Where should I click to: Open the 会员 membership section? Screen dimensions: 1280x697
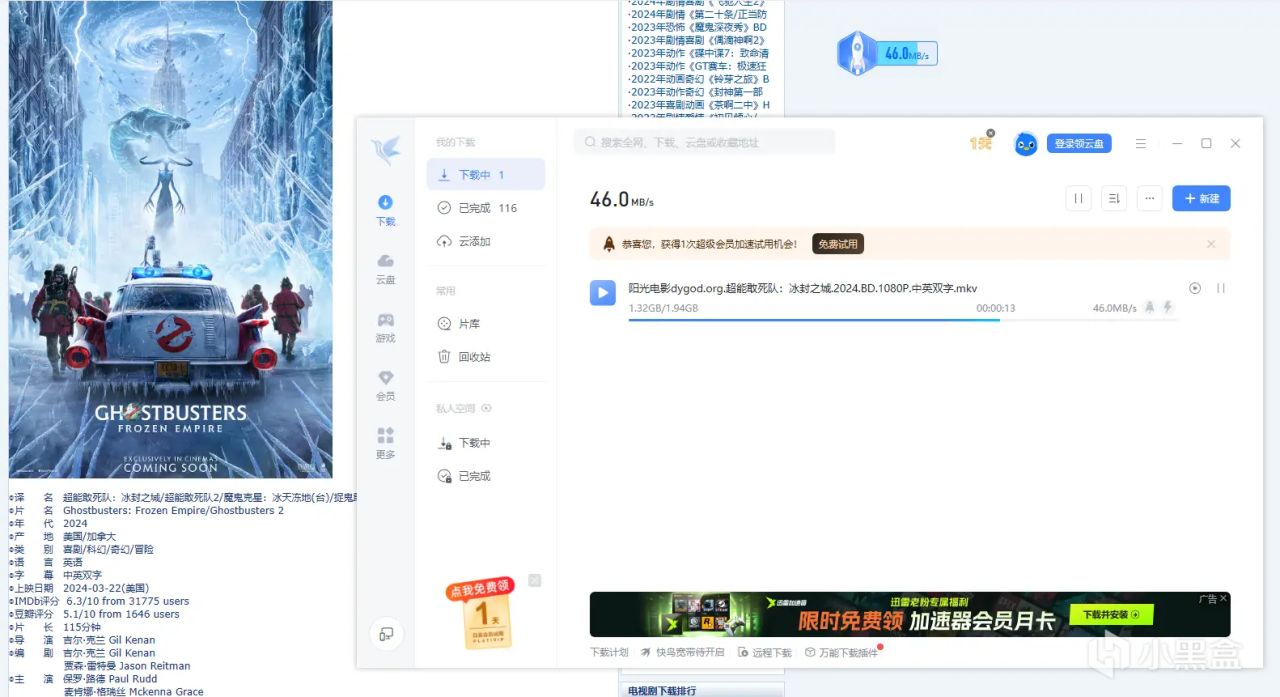[386, 386]
